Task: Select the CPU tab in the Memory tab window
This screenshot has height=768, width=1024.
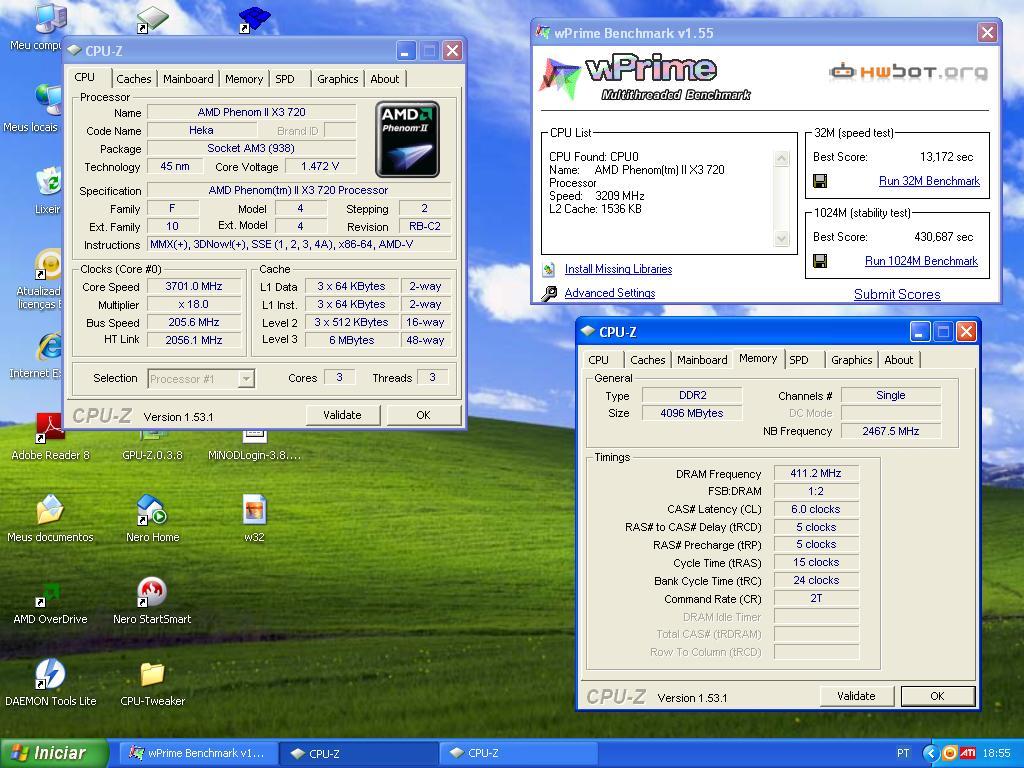Action: tap(598, 360)
